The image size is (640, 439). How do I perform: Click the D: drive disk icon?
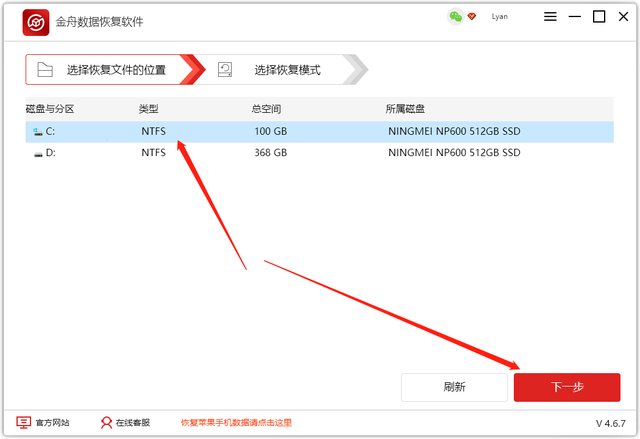click(x=38, y=154)
